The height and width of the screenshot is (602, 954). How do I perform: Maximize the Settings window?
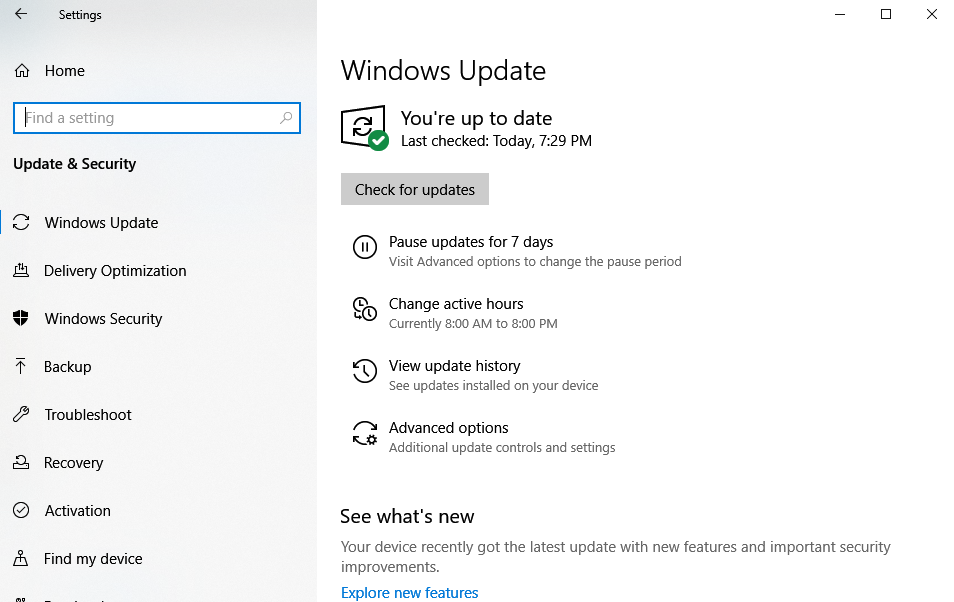886,14
